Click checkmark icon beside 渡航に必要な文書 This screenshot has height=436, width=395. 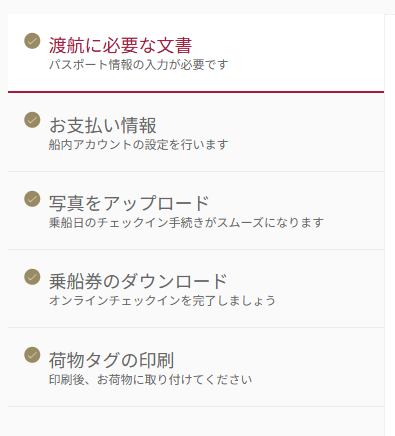pos(32,41)
